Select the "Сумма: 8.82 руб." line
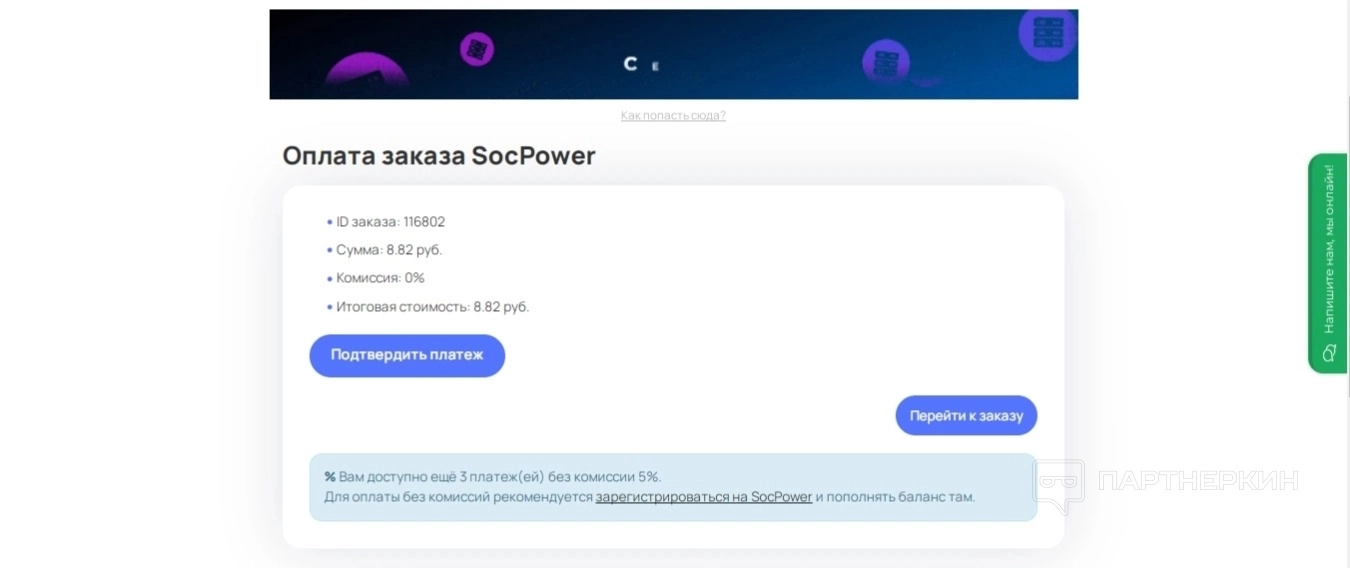The width and height of the screenshot is (1350, 568). [389, 250]
